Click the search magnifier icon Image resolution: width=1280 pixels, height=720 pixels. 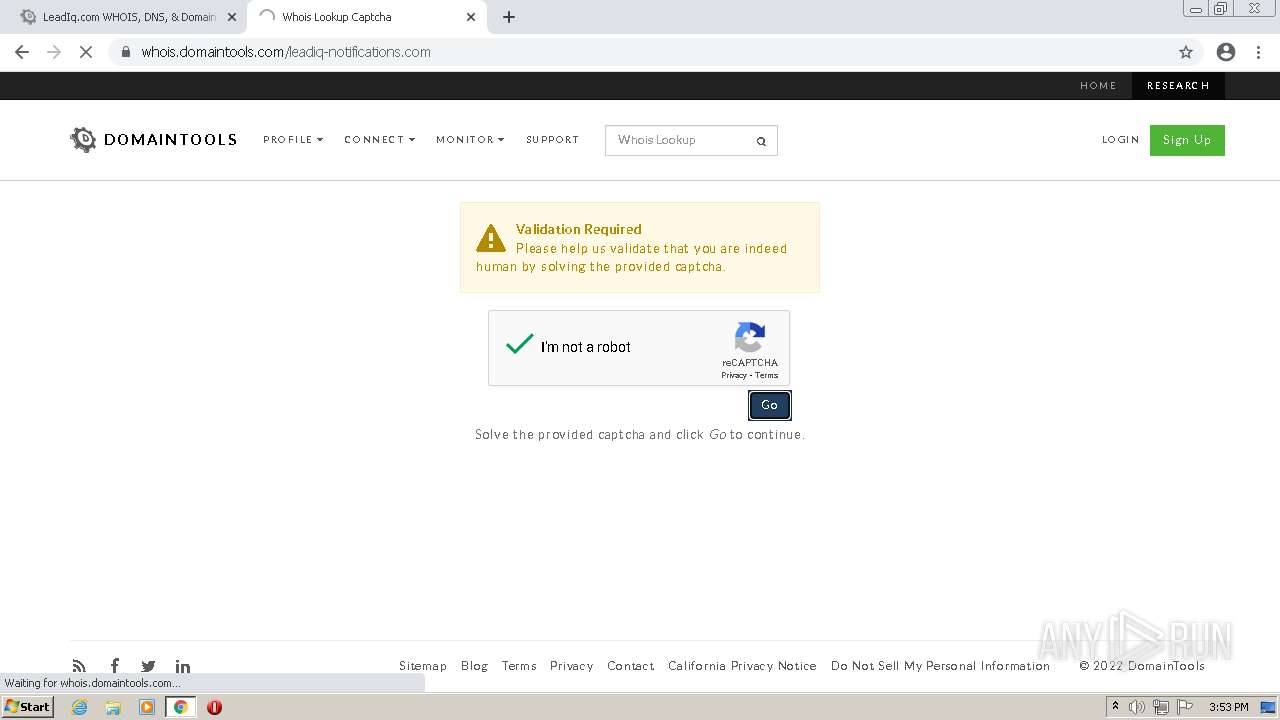761,141
